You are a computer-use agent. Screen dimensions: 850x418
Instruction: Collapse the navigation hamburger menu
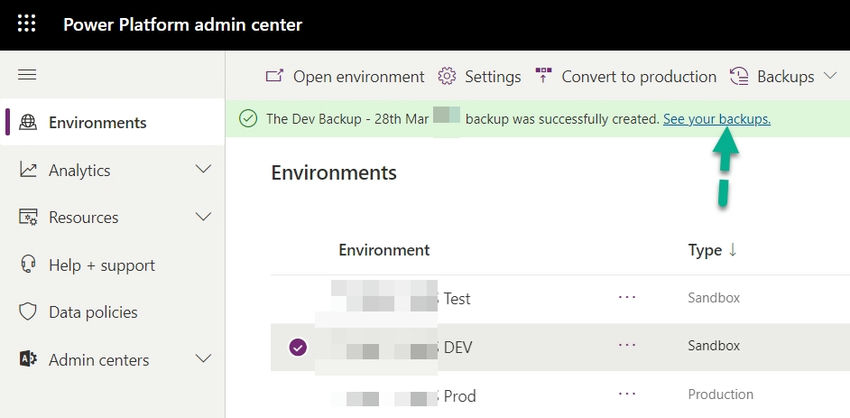point(27,75)
